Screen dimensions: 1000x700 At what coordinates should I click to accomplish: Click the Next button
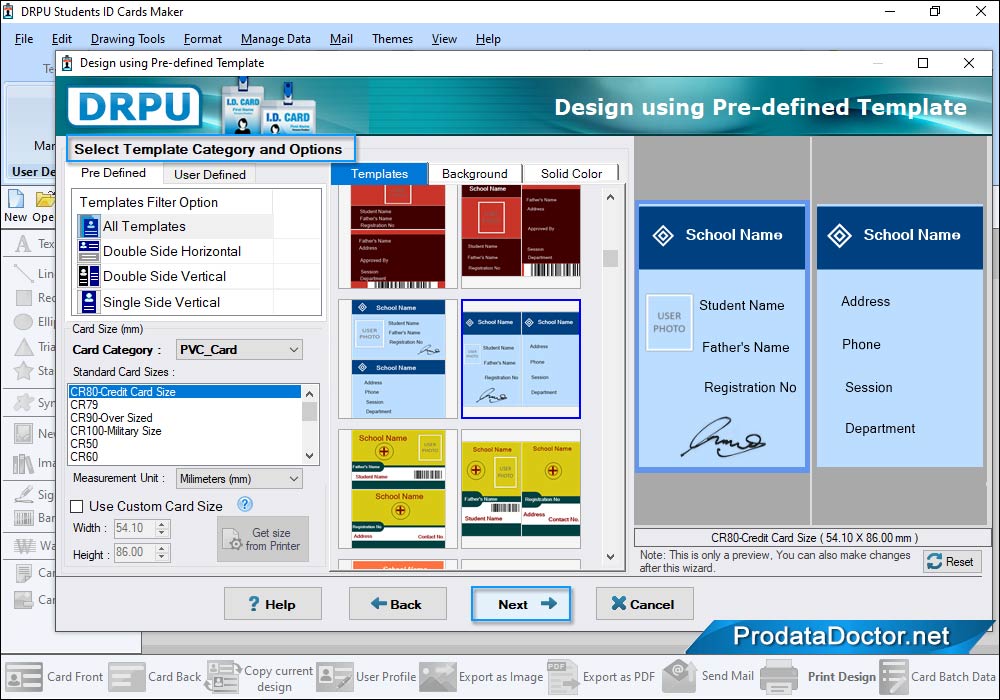(x=521, y=604)
